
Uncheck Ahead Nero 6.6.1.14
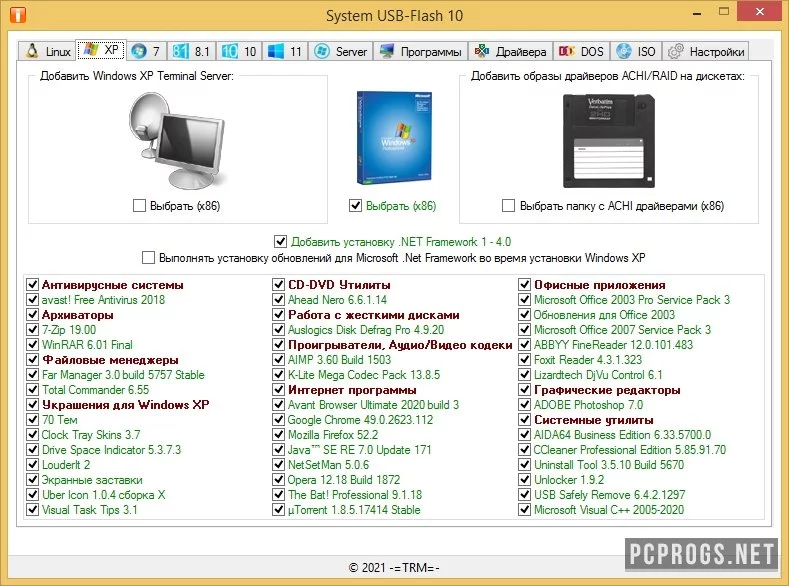pos(279,300)
